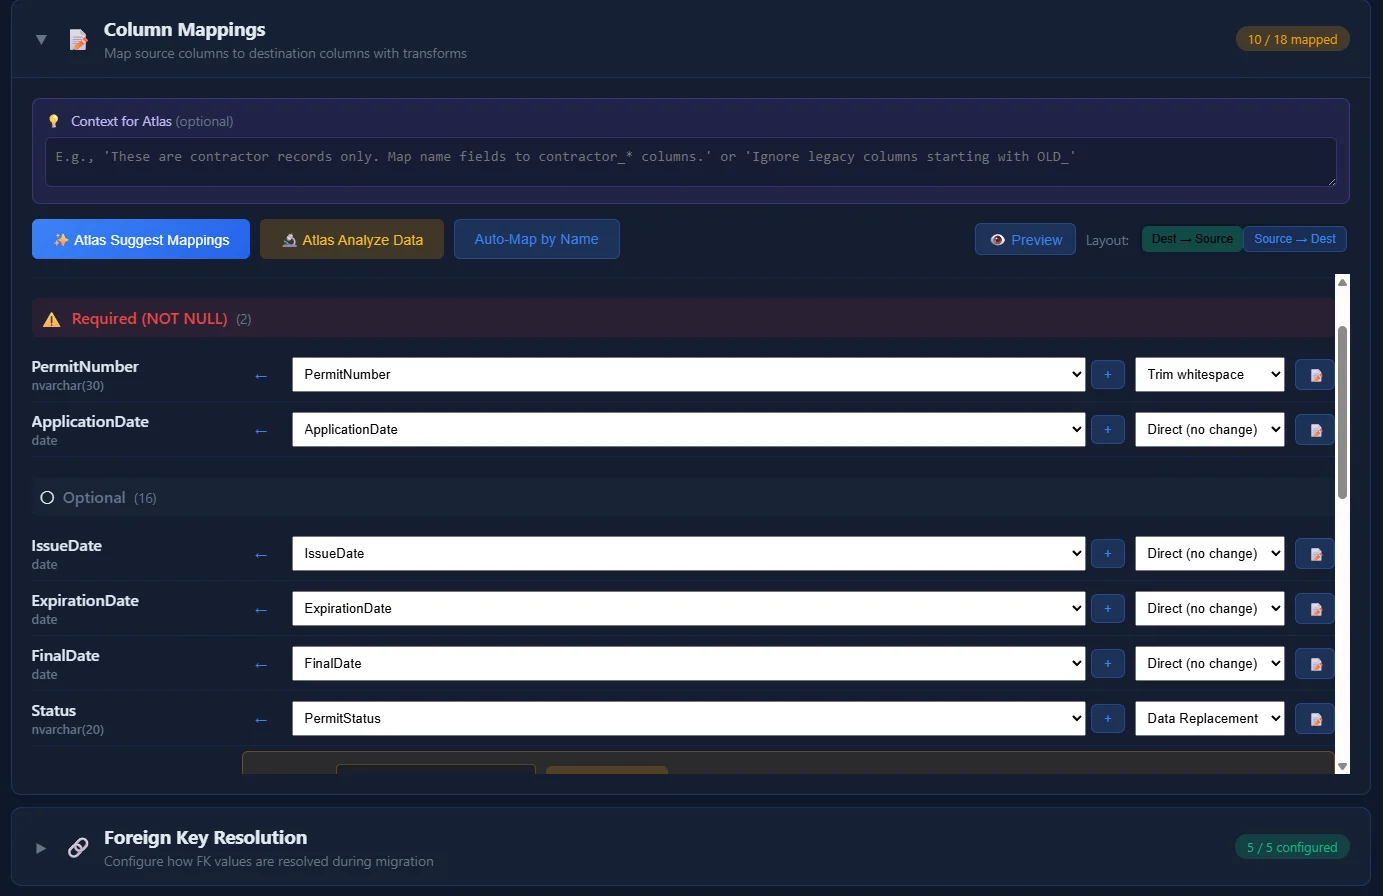Click the circle icon beside the Optional section
Image resolution: width=1383 pixels, height=896 pixels.
pos(46,497)
